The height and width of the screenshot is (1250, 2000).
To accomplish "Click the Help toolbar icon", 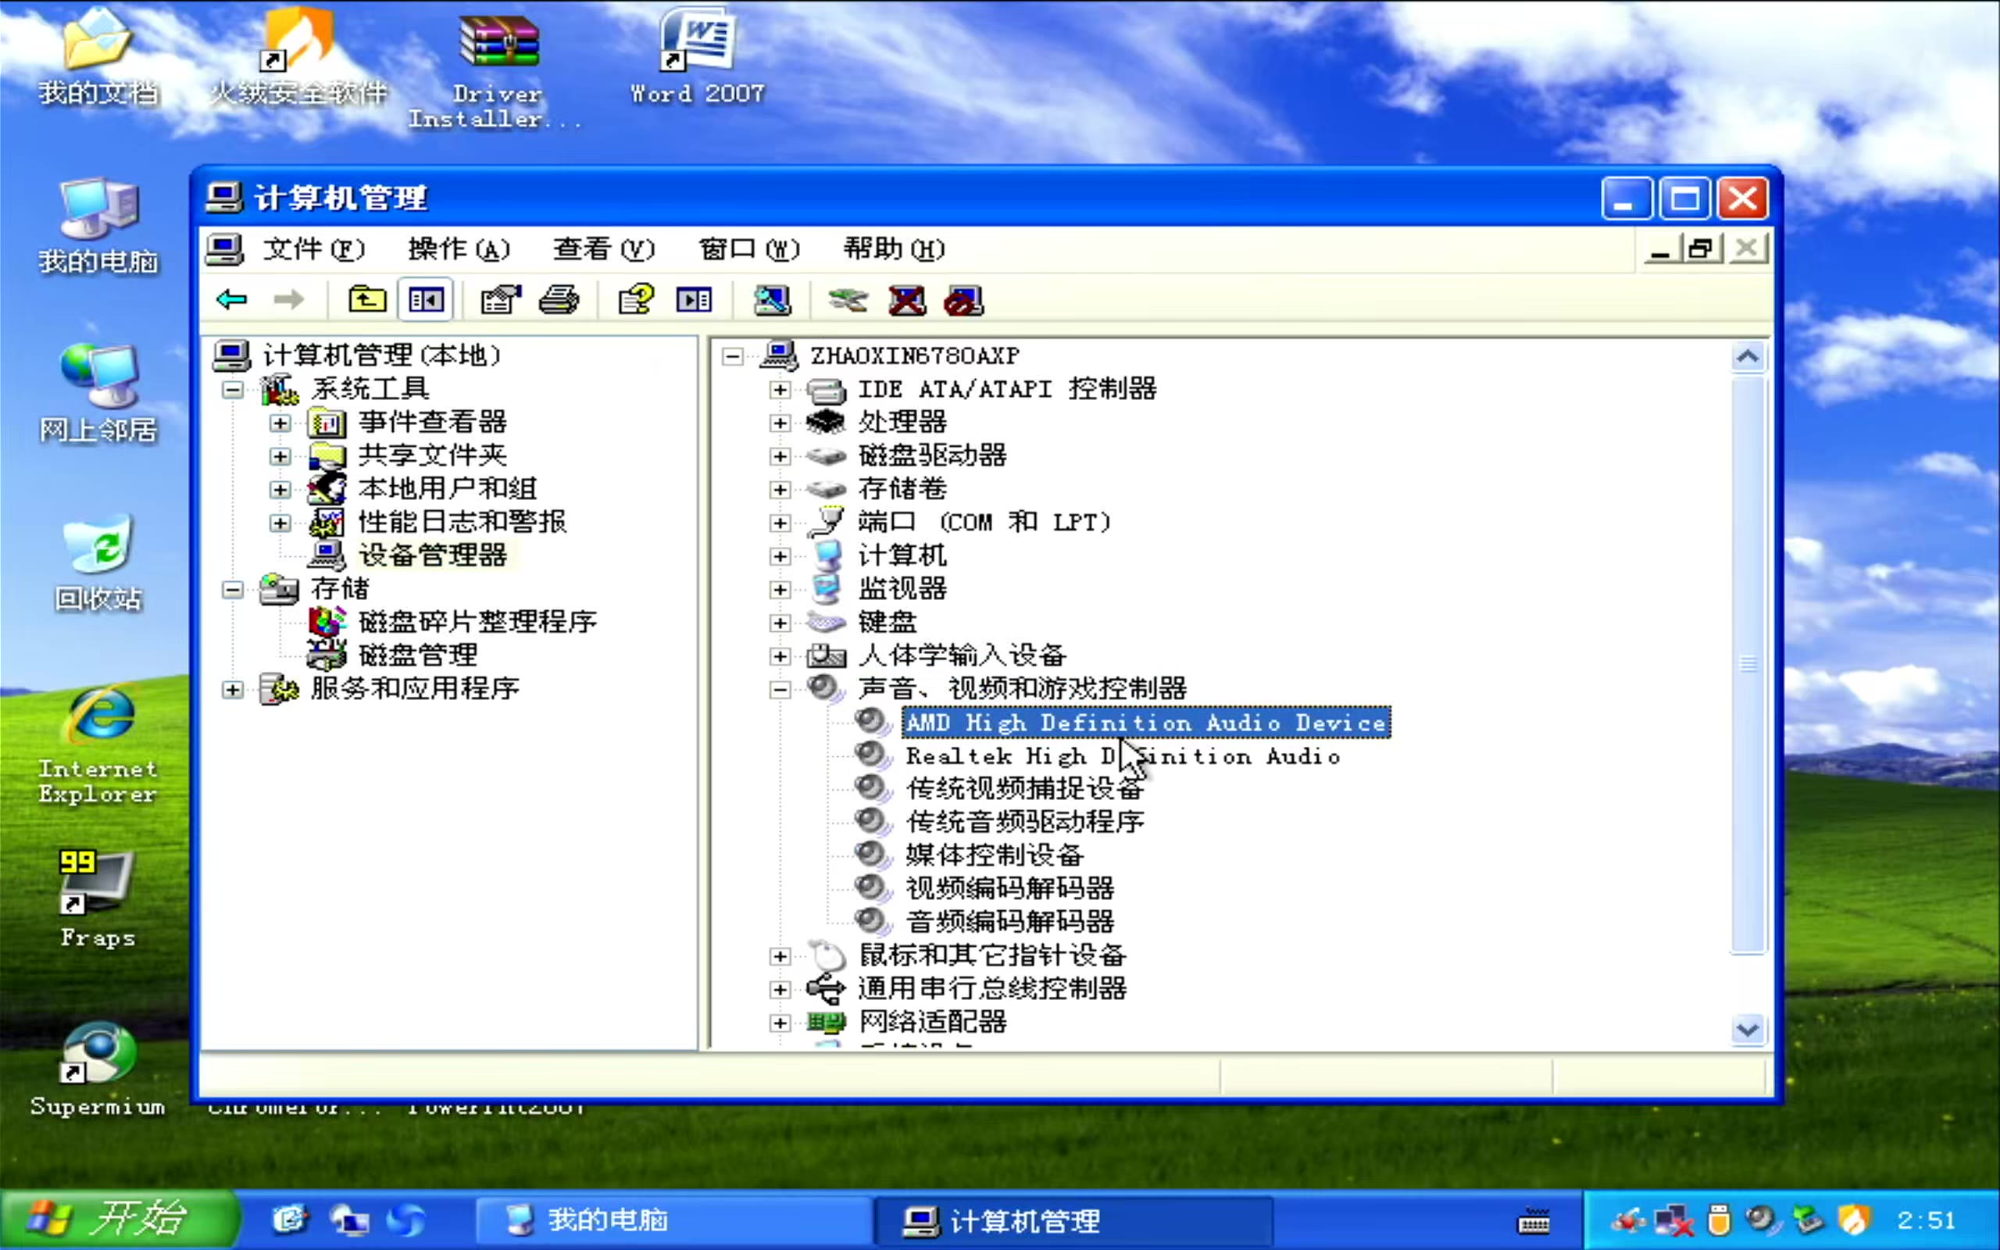I will (x=636, y=299).
